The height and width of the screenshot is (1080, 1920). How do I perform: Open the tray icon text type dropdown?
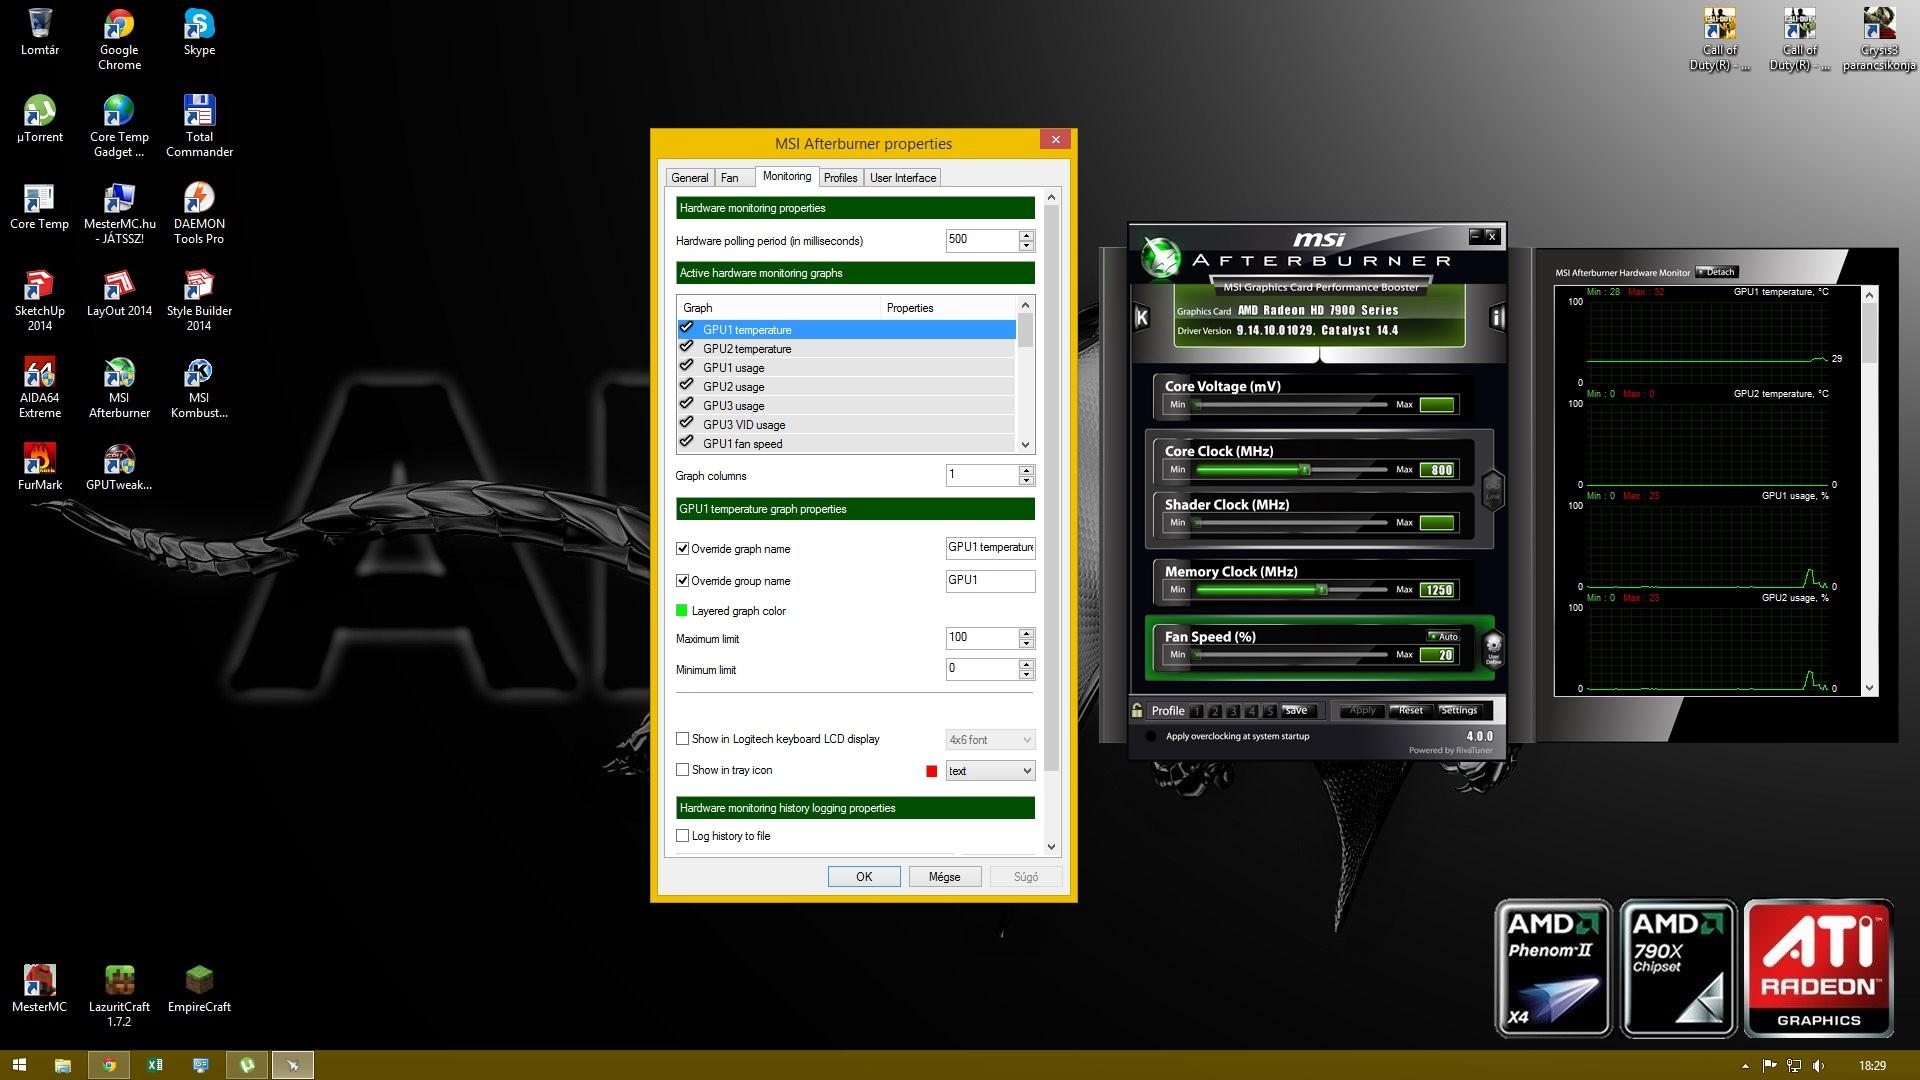pos(990,771)
